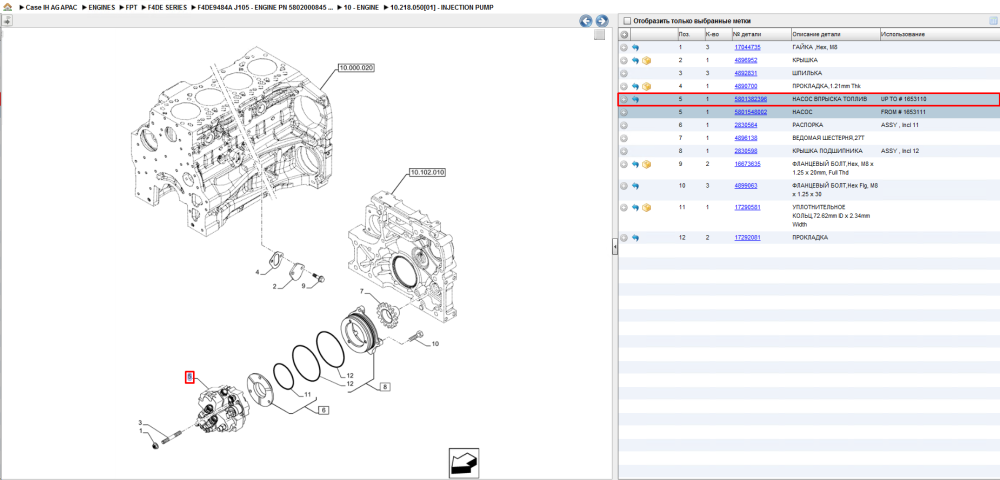The height and width of the screenshot is (480, 1000).
Task: Open the 'F4DE9484A J105 - ENGINE PN' breadcrumb
Action: tap(265, 7)
